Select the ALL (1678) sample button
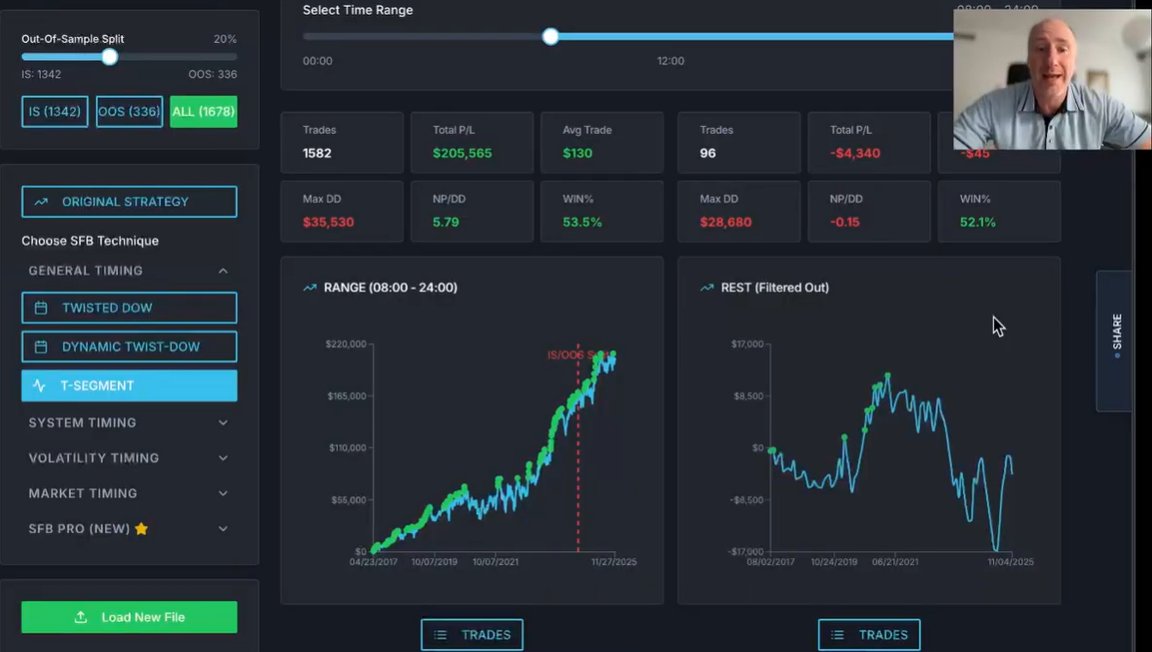 pos(204,112)
